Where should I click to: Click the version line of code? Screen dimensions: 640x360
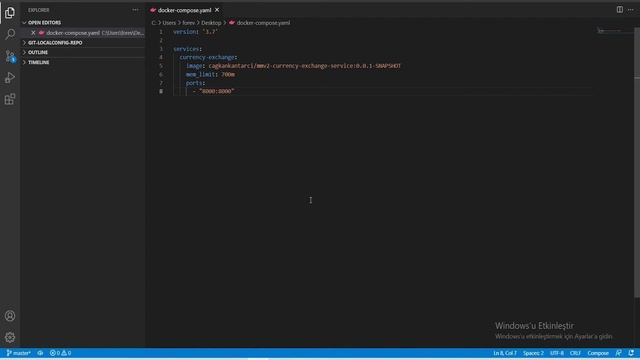click(x=196, y=31)
